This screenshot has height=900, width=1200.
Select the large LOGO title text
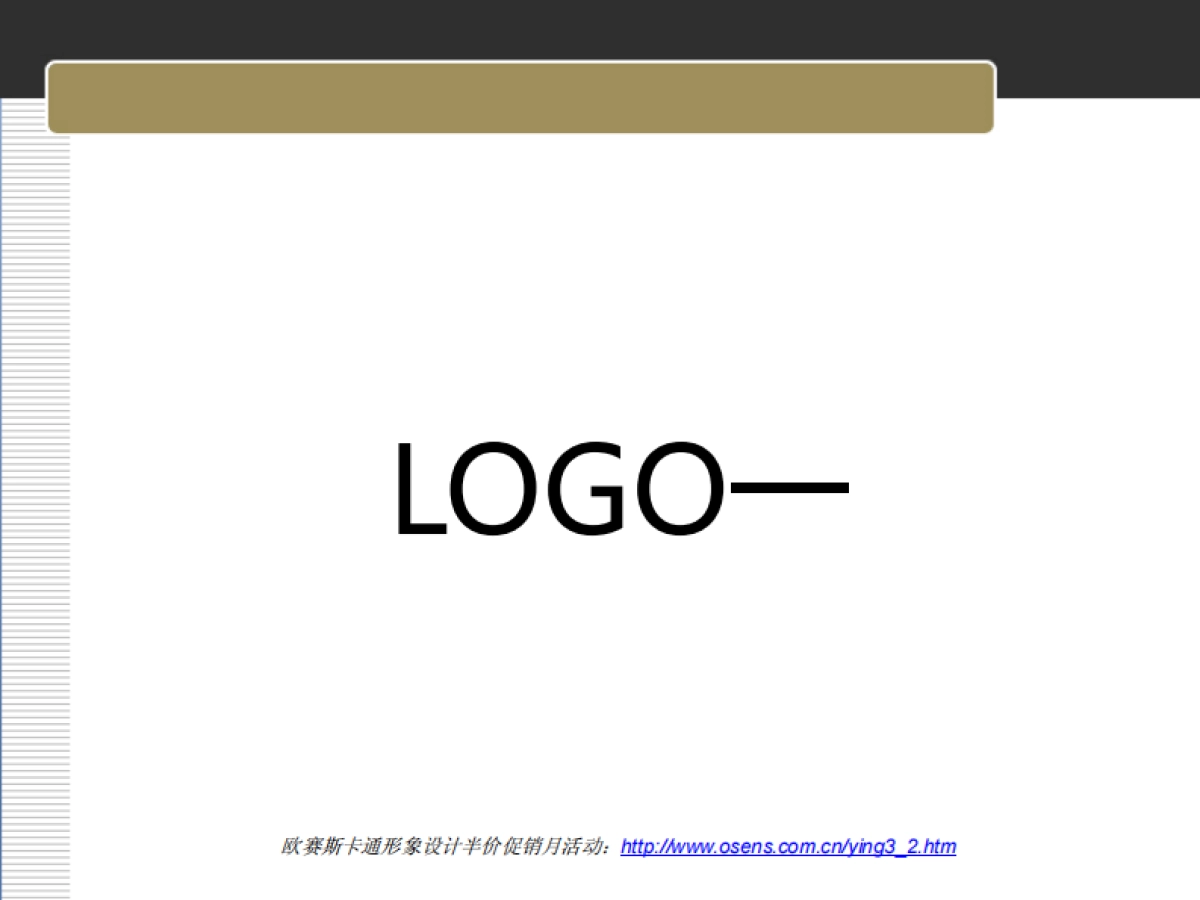[x=620, y=490]
